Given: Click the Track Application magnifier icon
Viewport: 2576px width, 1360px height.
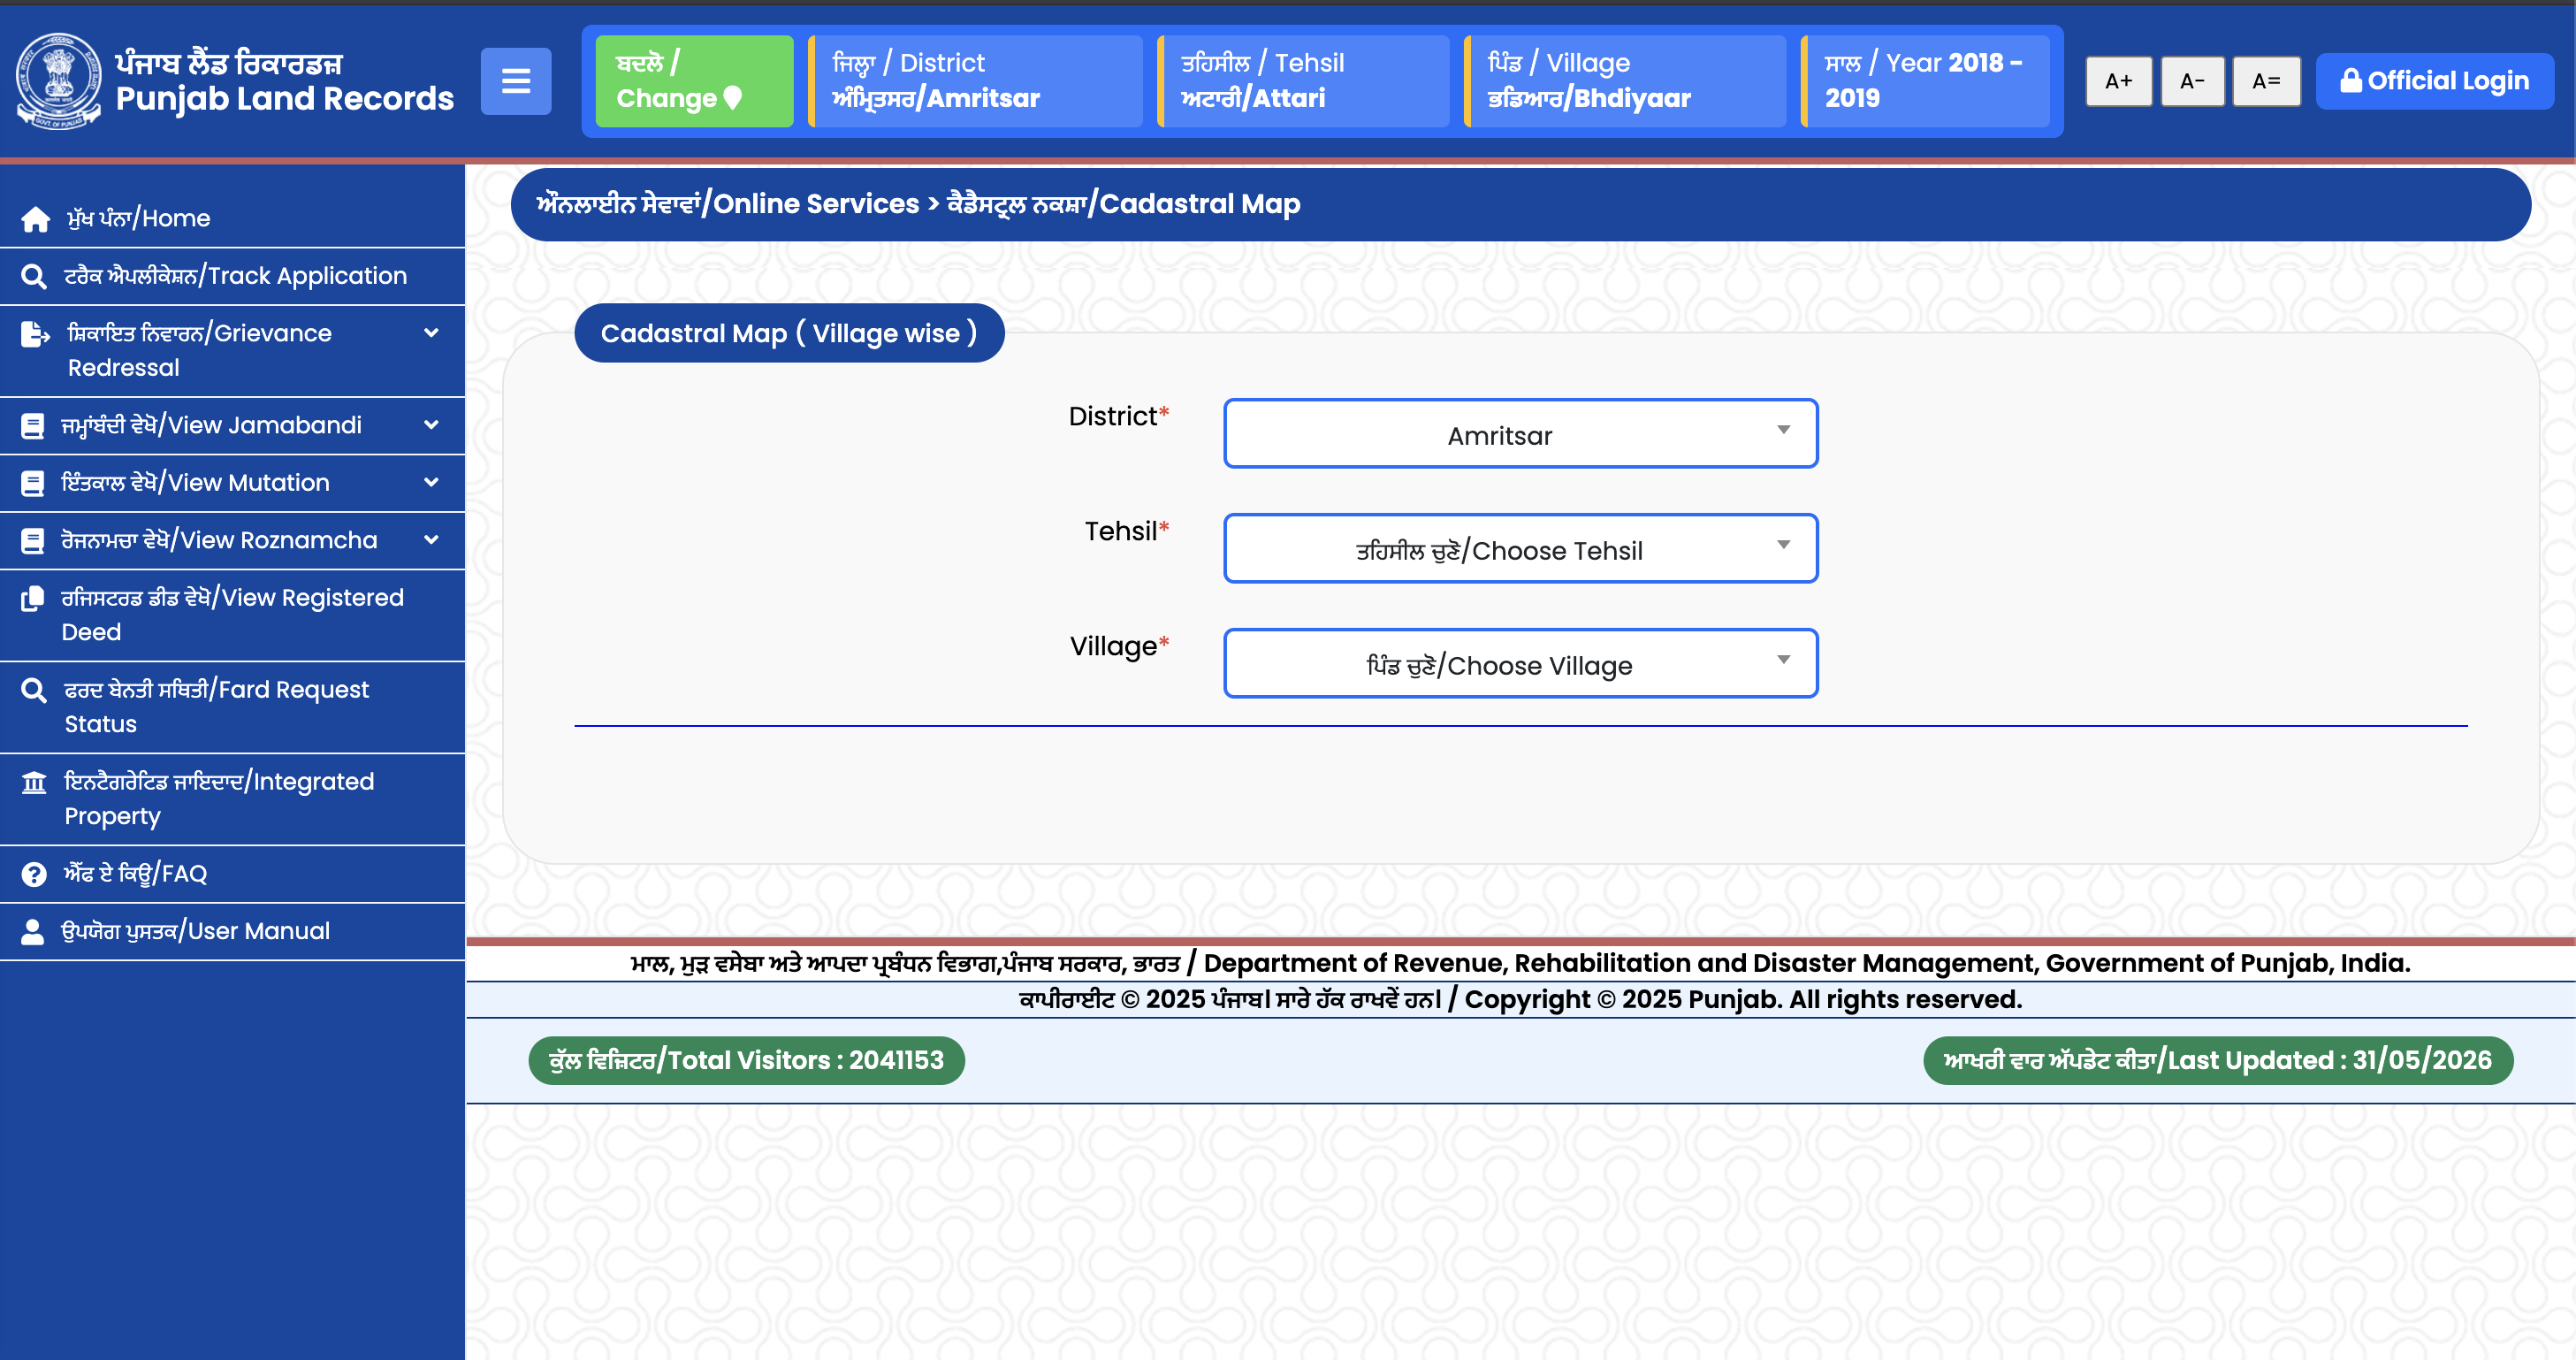Looking at the screenshot, I should [x=34, y=276].
